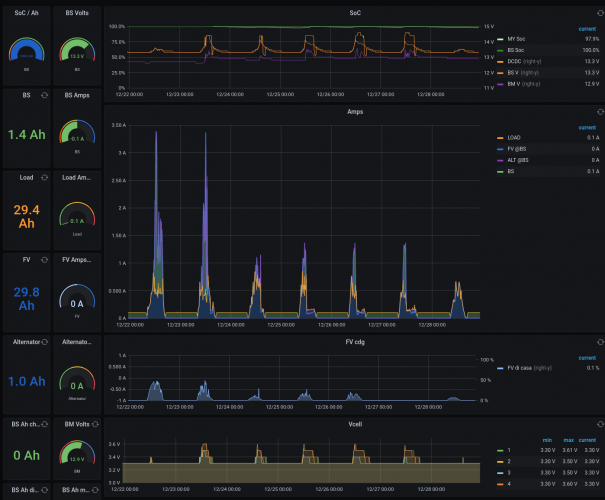Sort SoC legend by current column

(x=588, y=29)
